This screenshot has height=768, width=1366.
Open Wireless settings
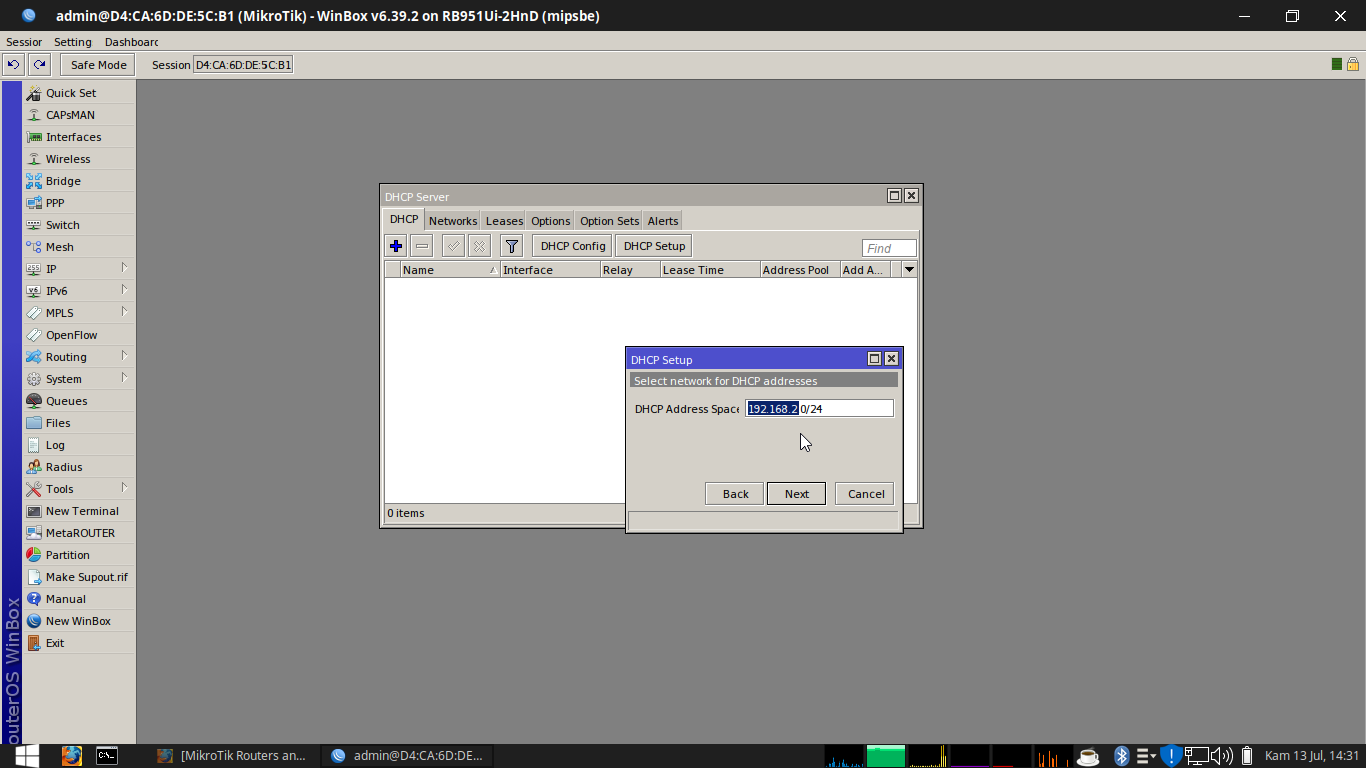79,159
